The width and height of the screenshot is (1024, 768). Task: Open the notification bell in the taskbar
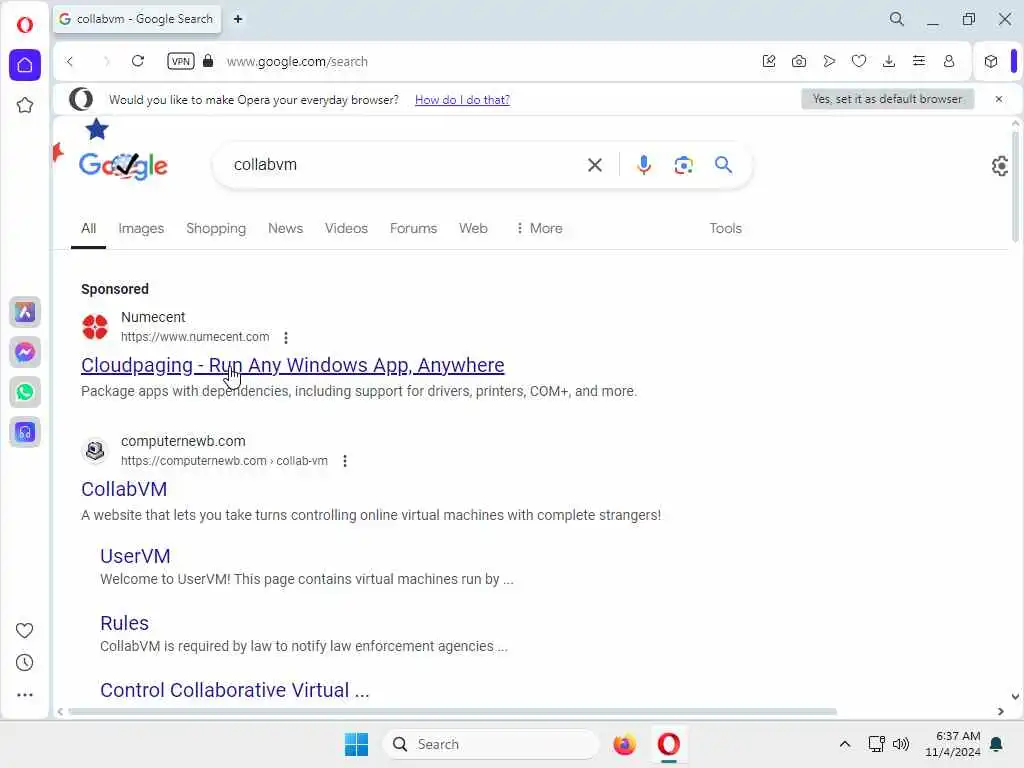pos(997,744)
